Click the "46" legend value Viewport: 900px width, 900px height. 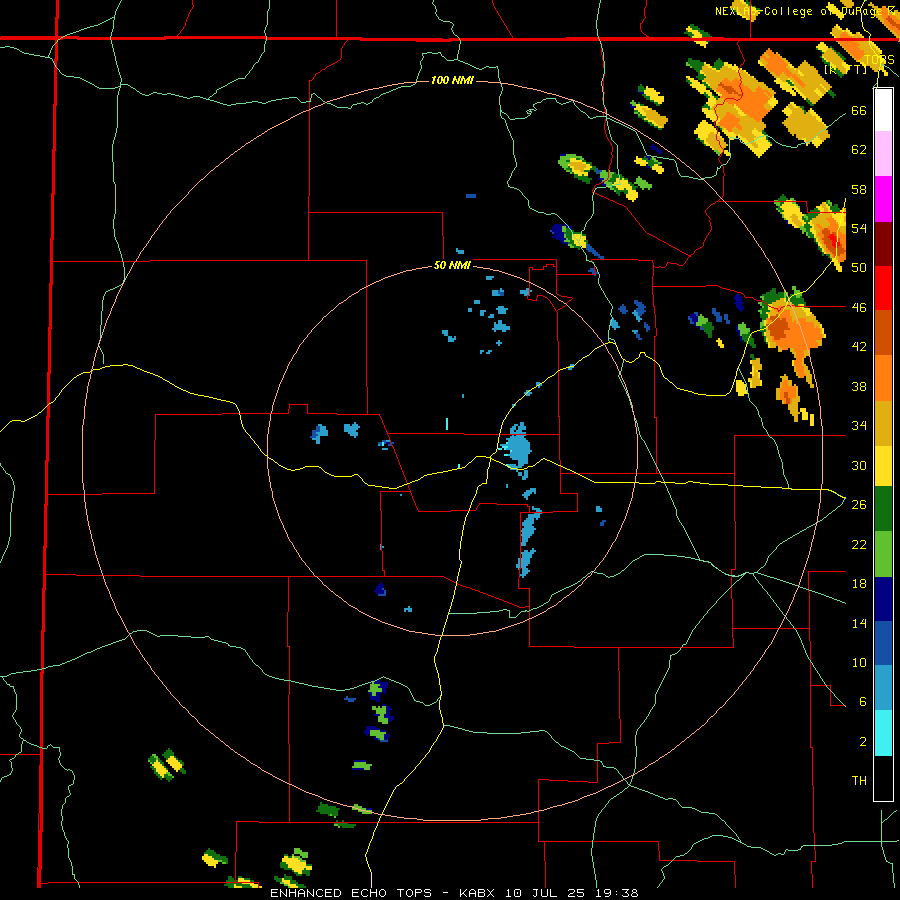pyautogui.click(x=859, y=308)
